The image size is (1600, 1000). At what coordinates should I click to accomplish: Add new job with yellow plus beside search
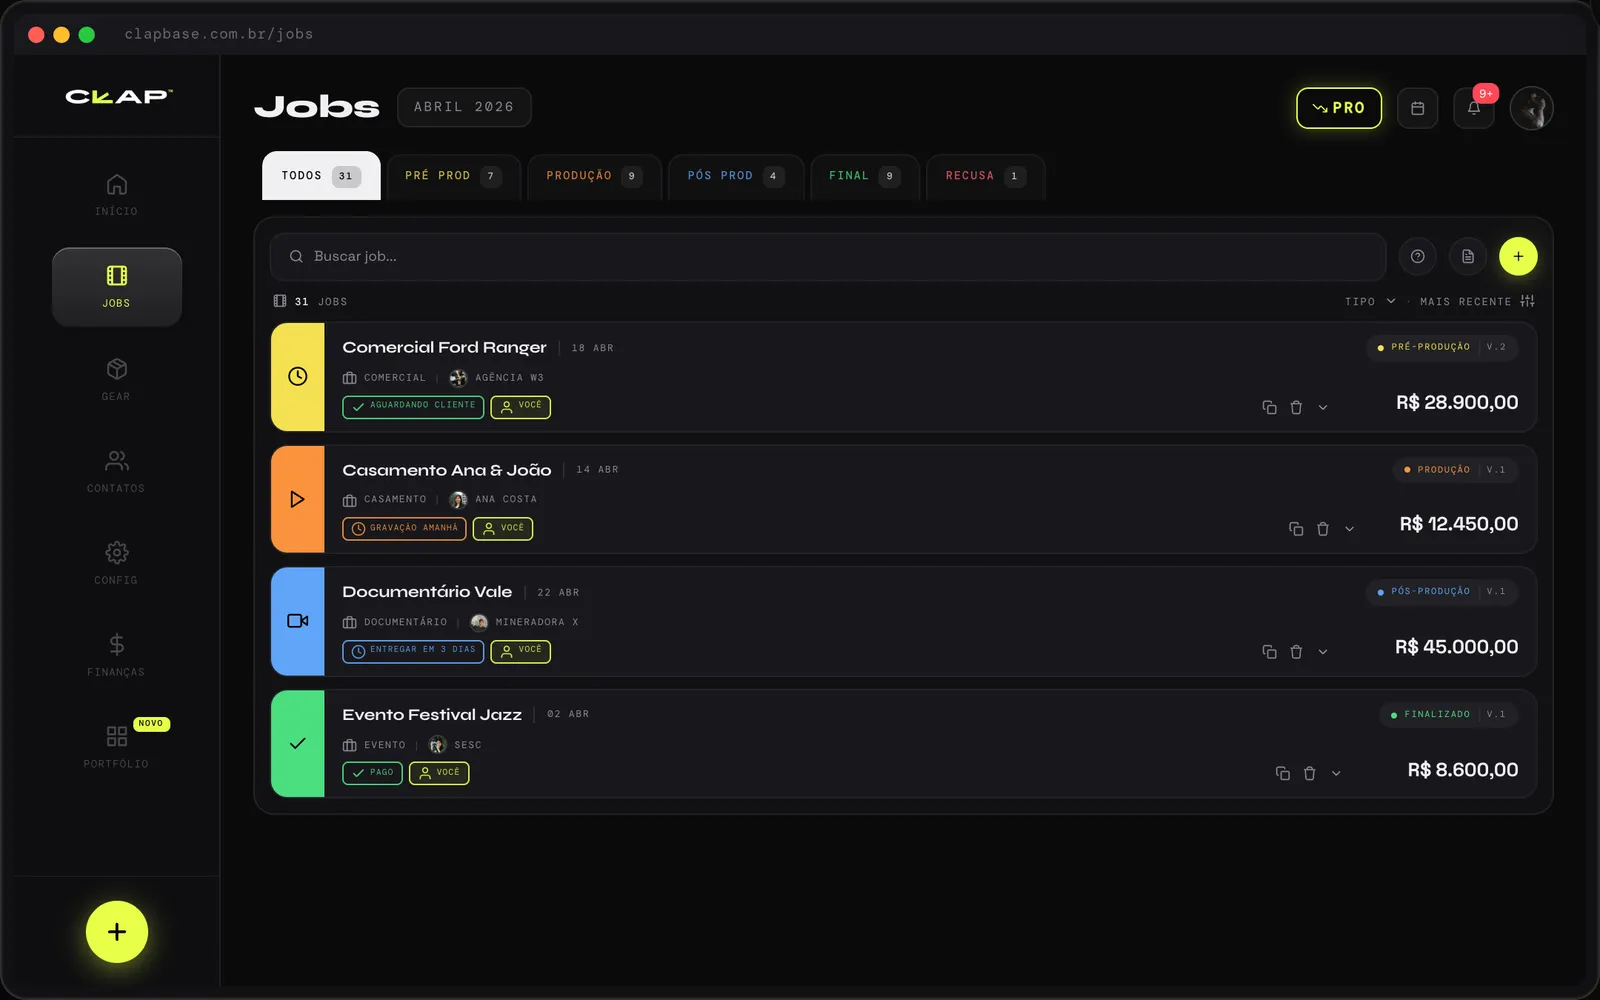tap(1518, 257)
